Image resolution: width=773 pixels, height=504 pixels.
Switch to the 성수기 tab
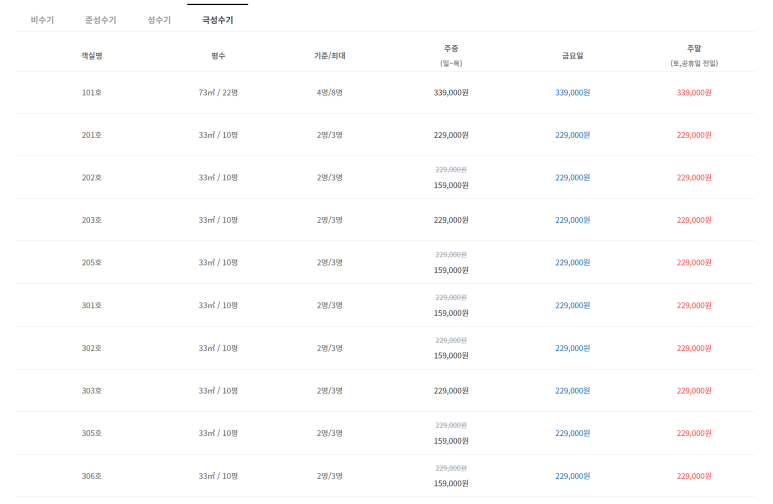click(159, 20)
